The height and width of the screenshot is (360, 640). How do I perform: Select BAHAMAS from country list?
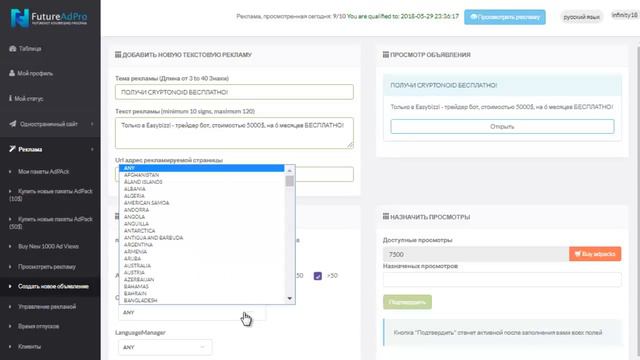coord(202,287)
